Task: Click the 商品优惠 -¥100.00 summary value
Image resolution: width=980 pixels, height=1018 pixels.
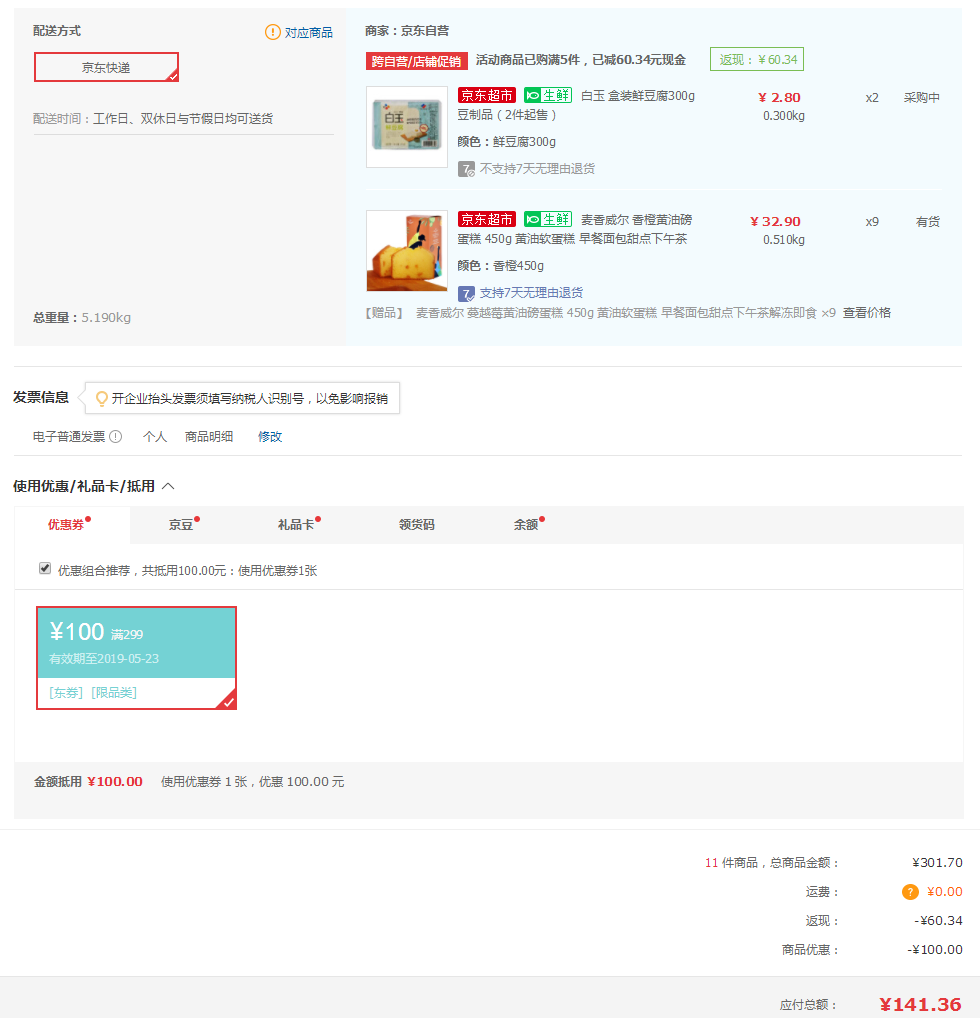Action: tap(935, 950)
